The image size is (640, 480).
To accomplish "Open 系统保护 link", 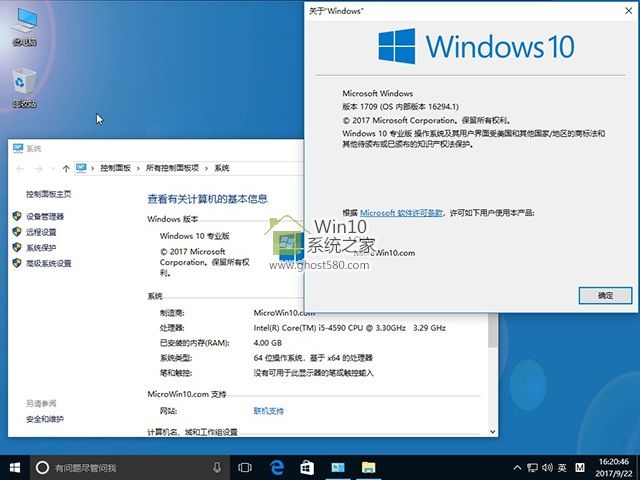I will 41,248.
